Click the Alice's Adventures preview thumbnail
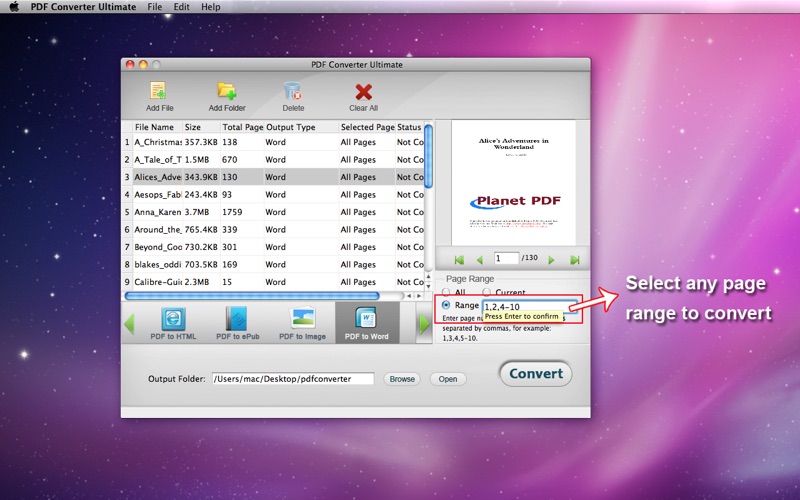800x500 pixels. point(513,183)
